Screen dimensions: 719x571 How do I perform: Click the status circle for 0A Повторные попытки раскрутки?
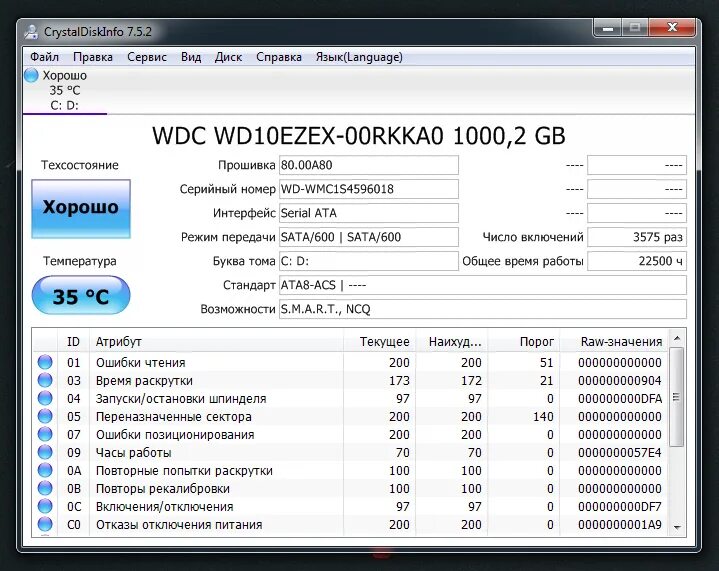45,470
